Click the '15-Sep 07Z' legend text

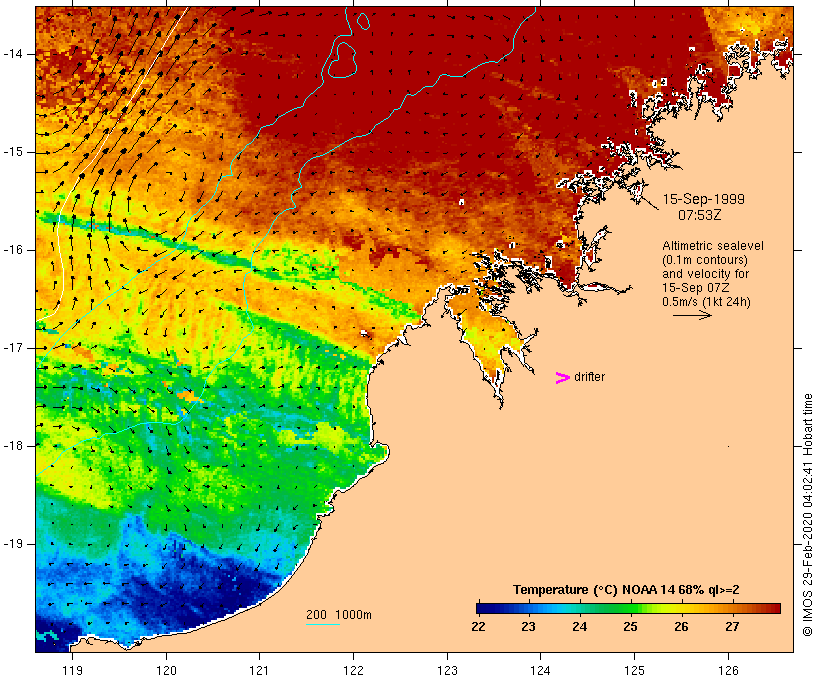pos(696,288)
